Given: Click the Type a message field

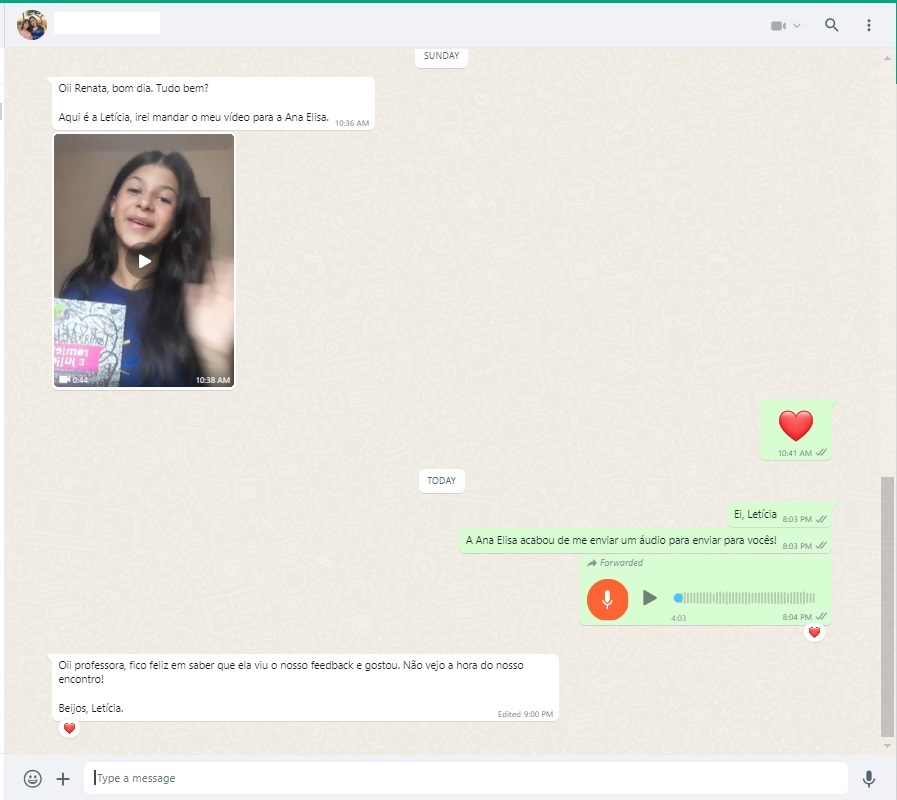Looking at the screenshot, I should click(466, 778).
